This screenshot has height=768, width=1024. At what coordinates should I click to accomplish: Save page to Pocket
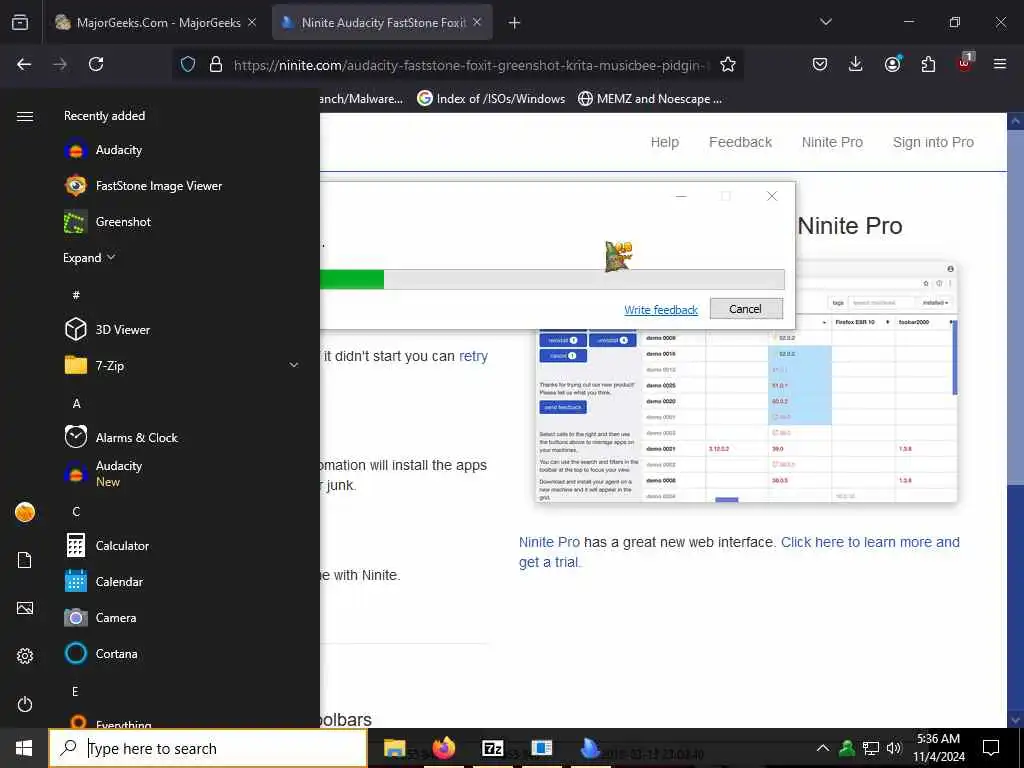pos(820,64)
